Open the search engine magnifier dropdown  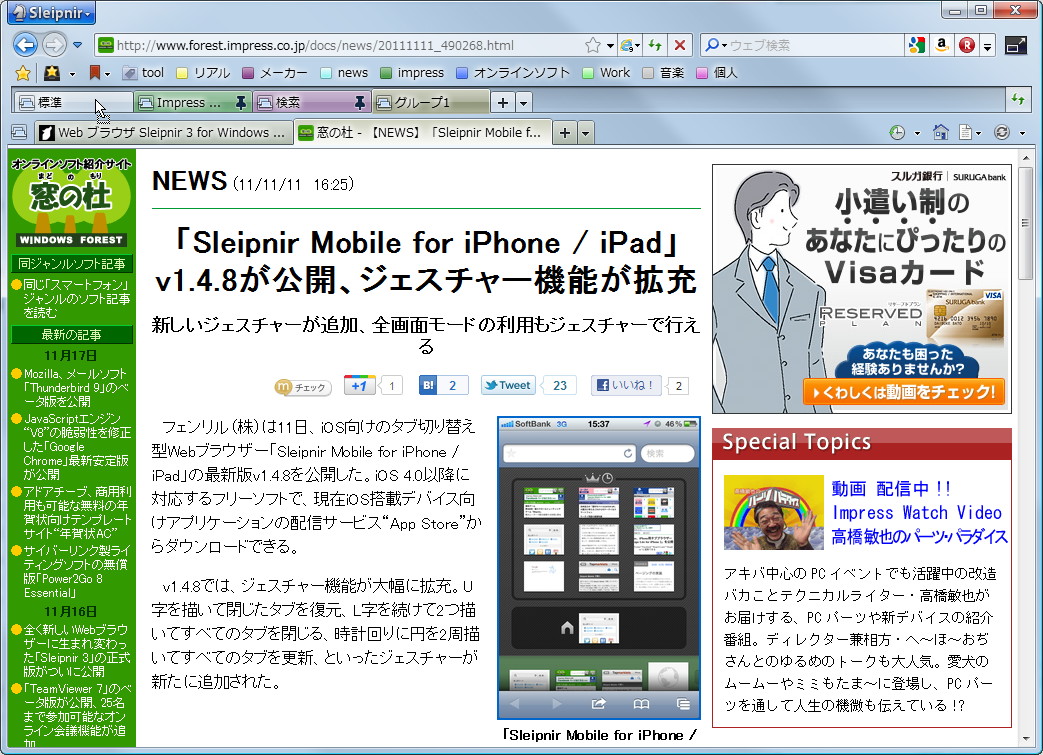coord(716,45)
